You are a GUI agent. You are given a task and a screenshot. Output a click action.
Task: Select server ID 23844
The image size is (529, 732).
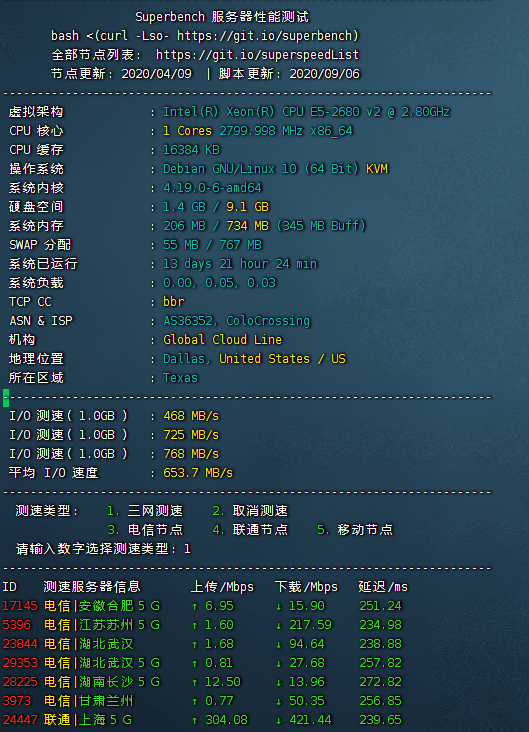[x=20, y=644]
